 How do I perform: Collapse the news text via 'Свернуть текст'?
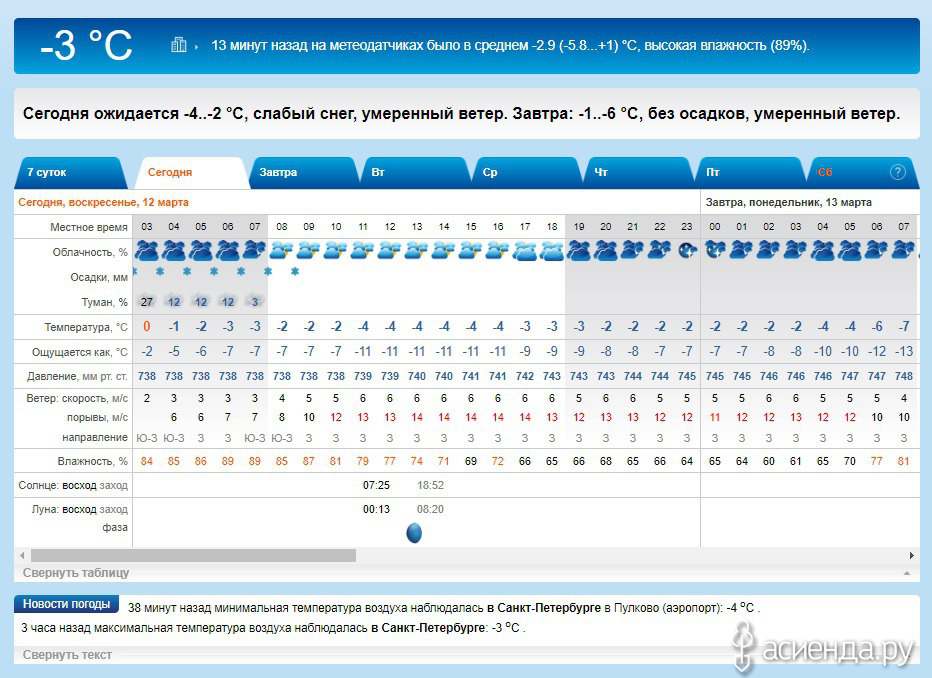tap(67, 655)
